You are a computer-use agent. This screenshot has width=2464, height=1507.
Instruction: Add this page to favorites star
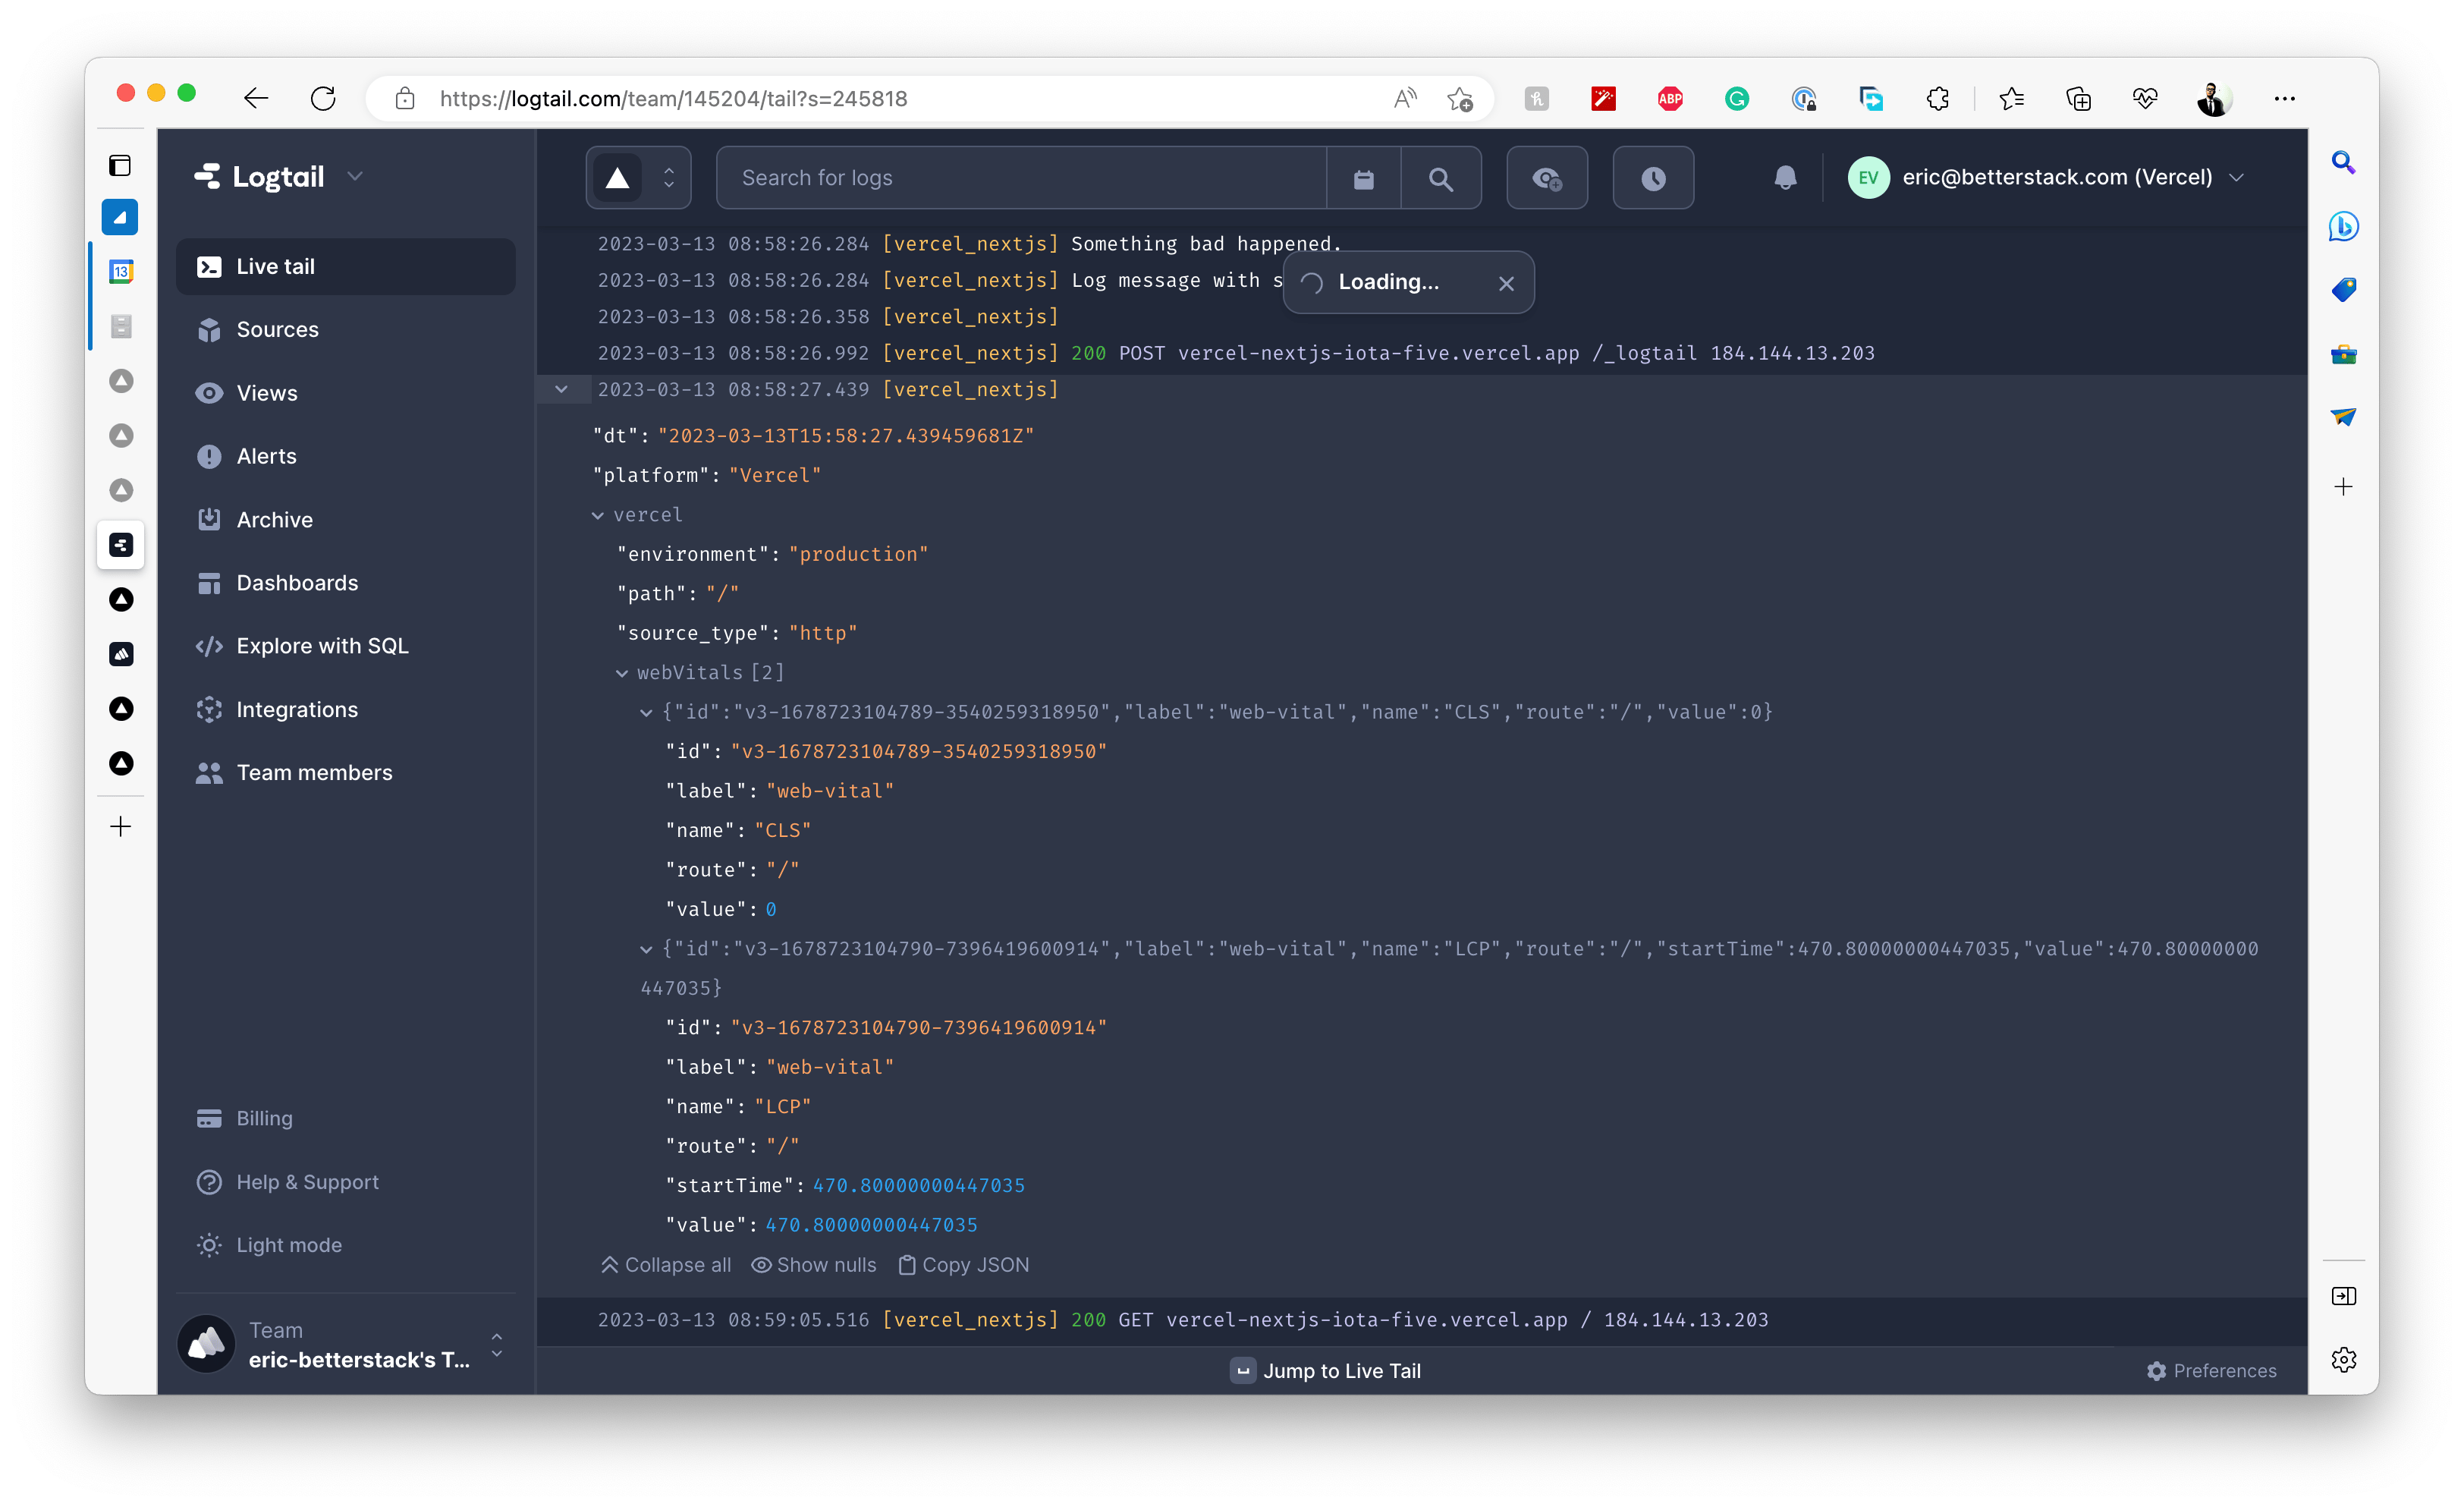point(1459,98)
